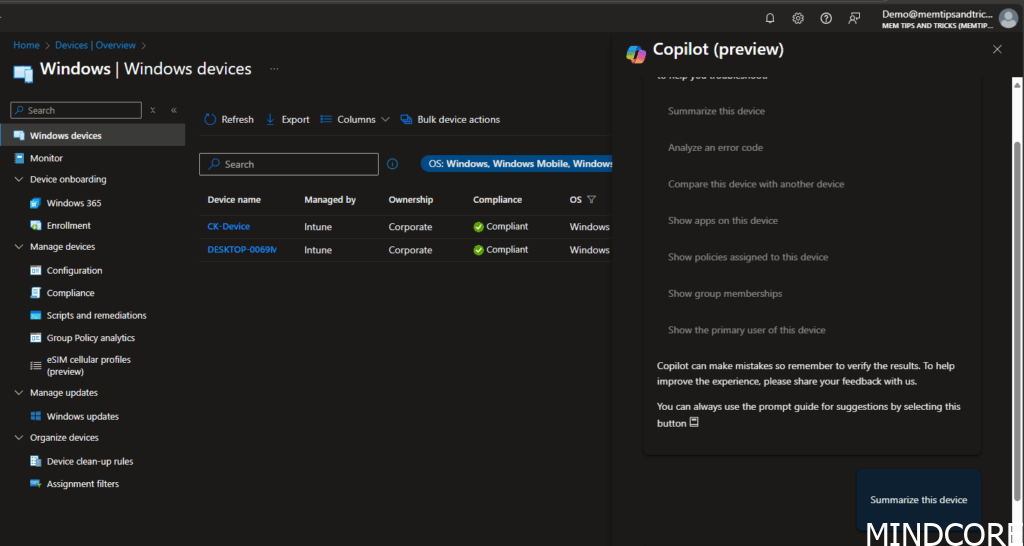Focus the sidebar Search field
1024x546 pixels.
pos(76,110)
